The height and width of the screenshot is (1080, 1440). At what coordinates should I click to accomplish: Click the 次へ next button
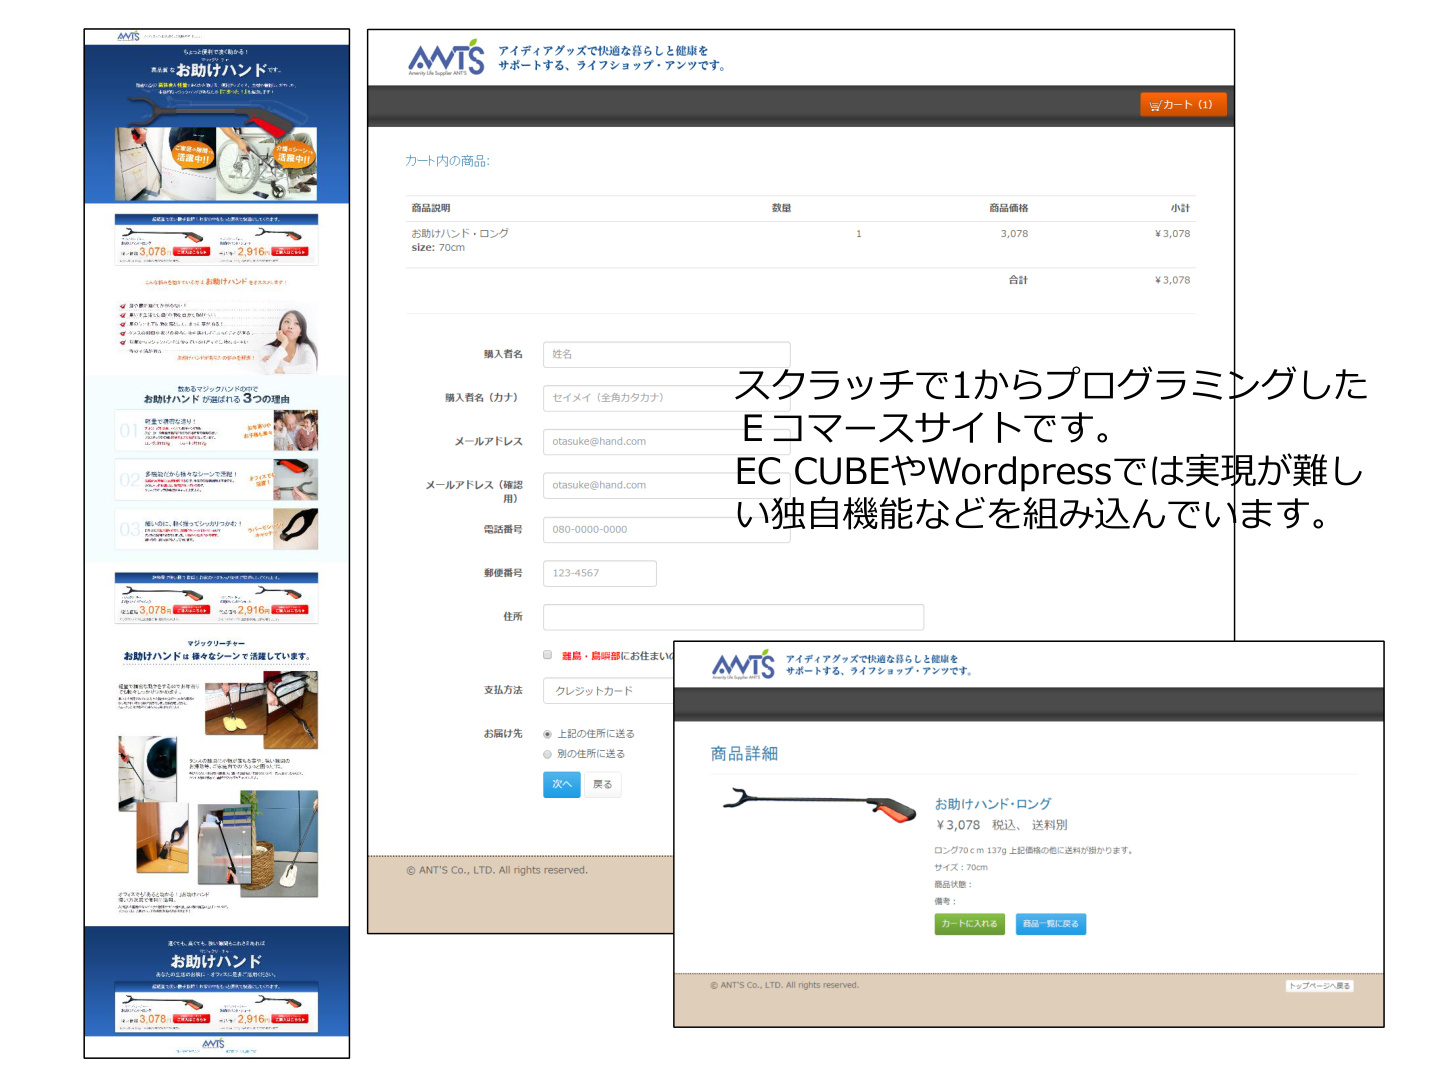(x=561, y=785)
